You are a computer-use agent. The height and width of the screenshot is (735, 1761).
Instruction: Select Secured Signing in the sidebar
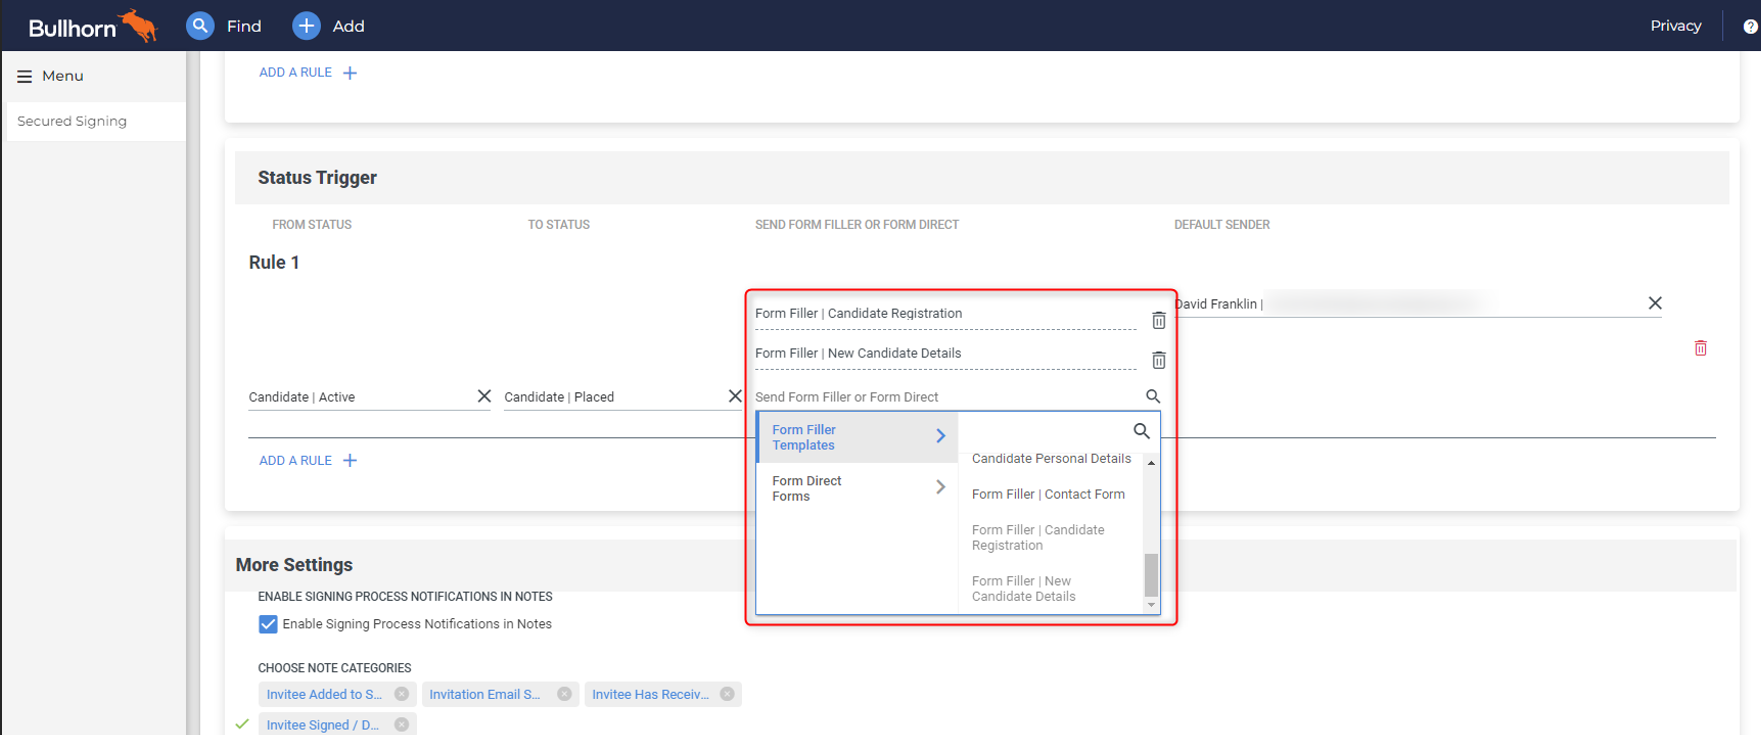(72, 121)
